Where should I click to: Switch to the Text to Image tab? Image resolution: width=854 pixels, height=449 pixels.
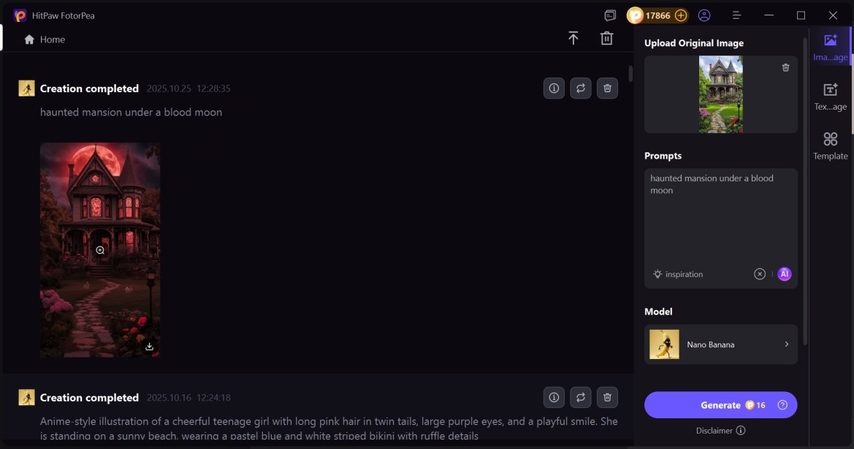click(831, 97)
